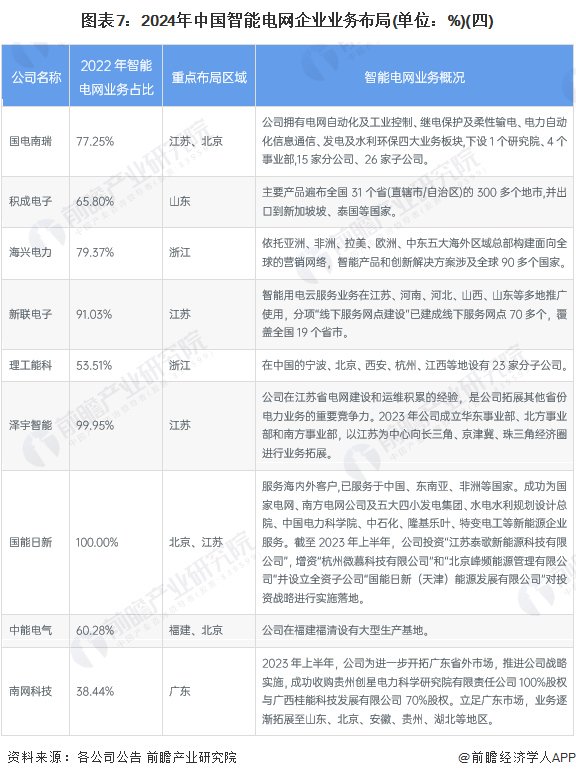576x778 pixels.
Task: Click the 南网科技 company name
Action: pos(30,692)
